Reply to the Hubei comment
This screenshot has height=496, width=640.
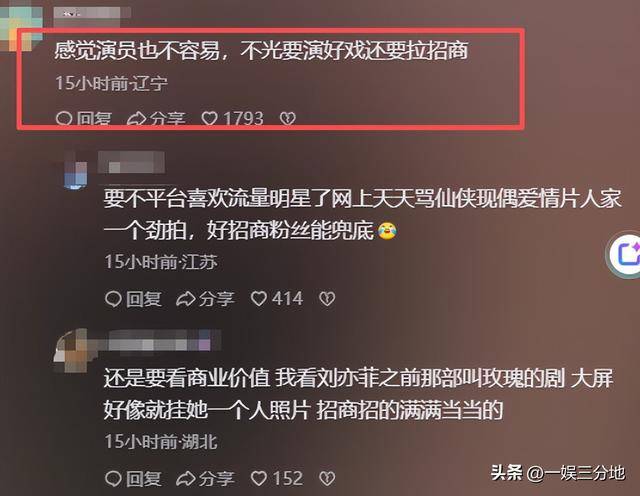click(133, 478)
